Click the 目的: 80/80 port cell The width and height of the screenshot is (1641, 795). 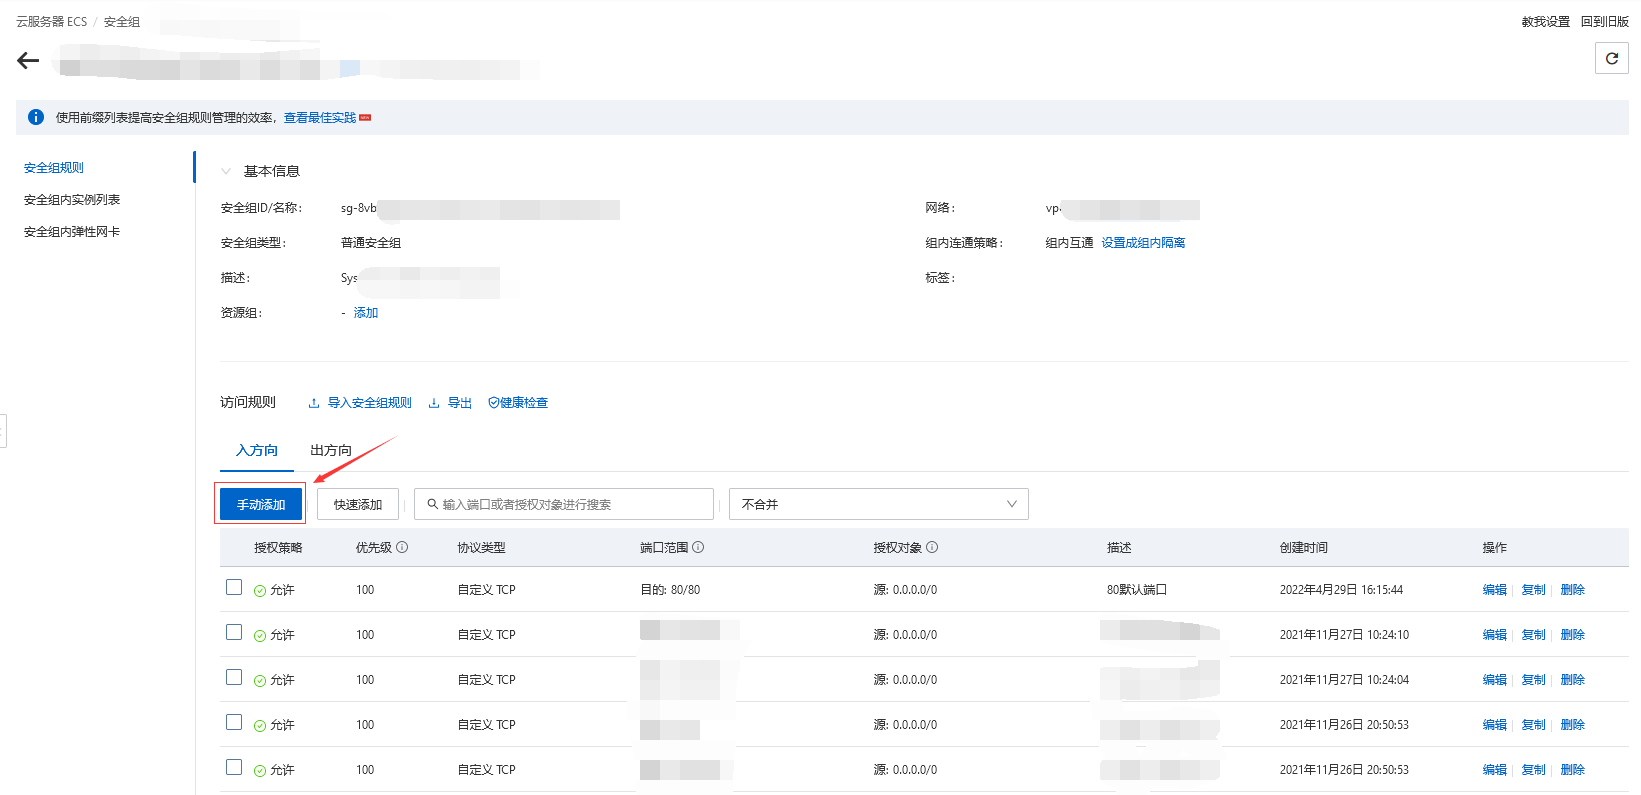(x=670, y=590)
